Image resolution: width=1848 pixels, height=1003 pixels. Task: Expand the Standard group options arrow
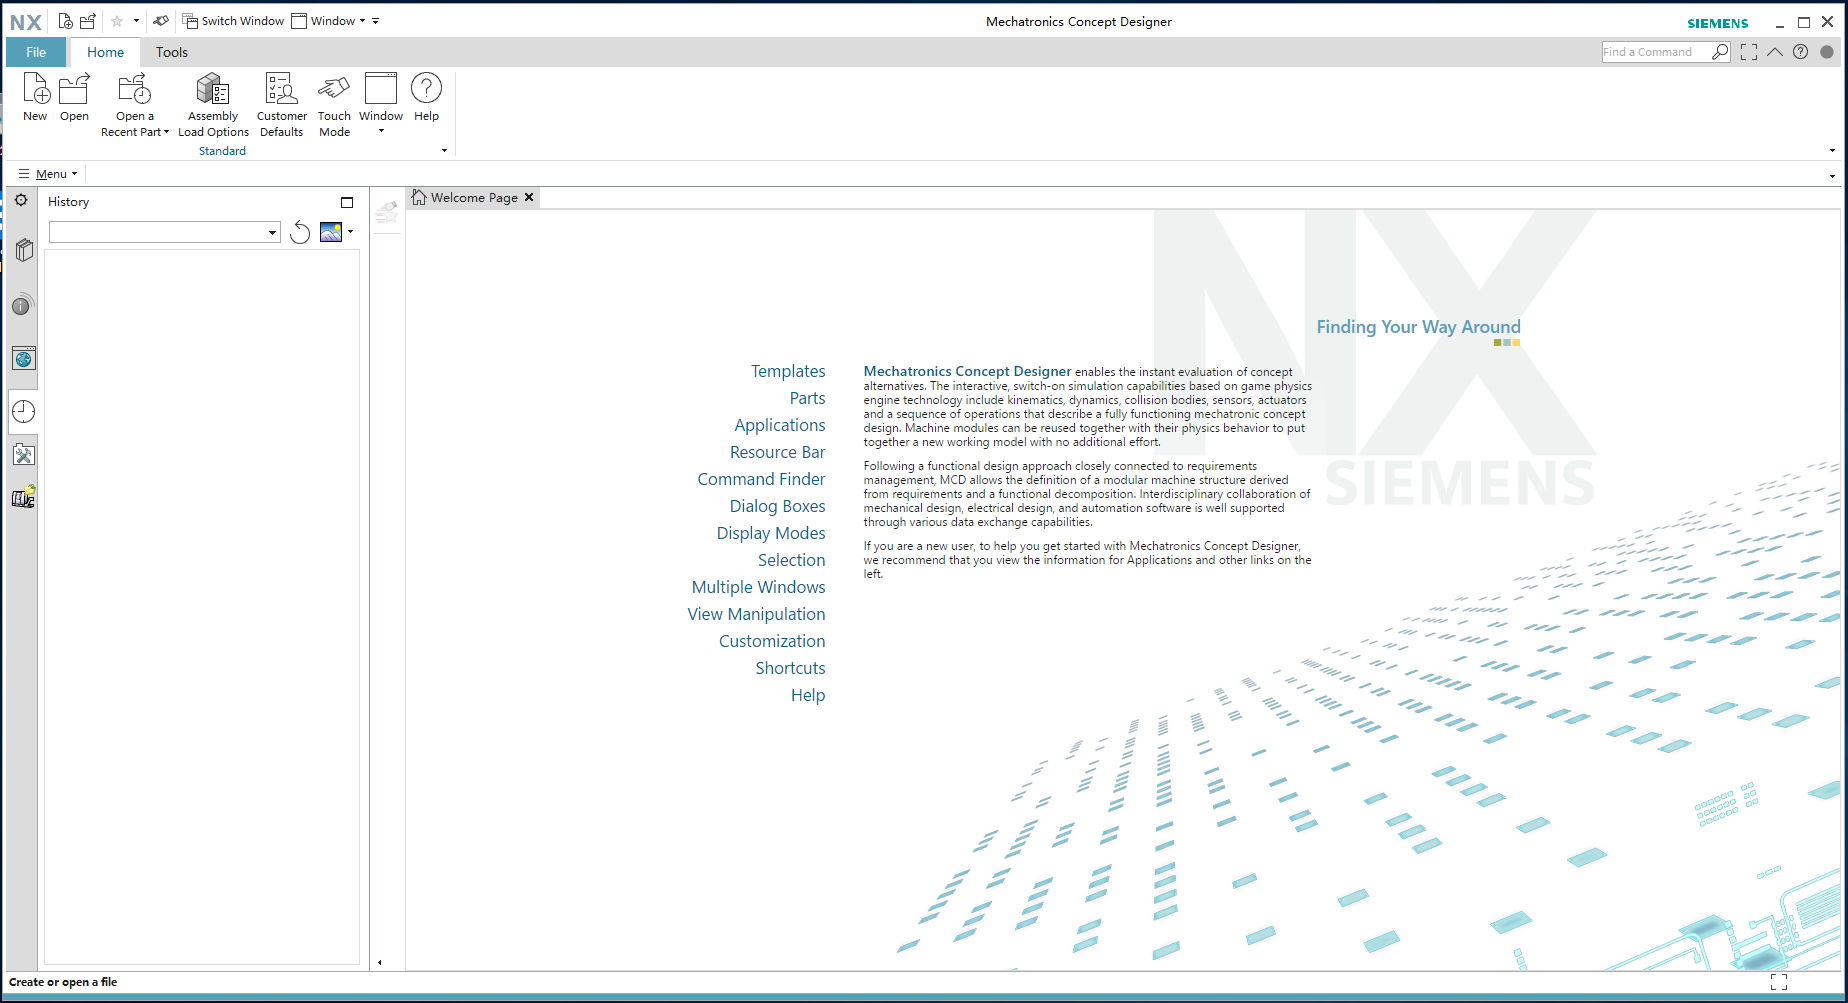tap(445, 151)
